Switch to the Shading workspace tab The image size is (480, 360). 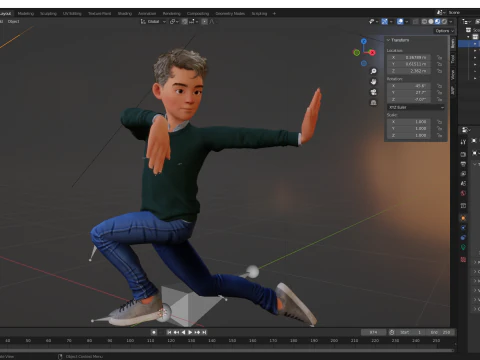pos(125,14)
